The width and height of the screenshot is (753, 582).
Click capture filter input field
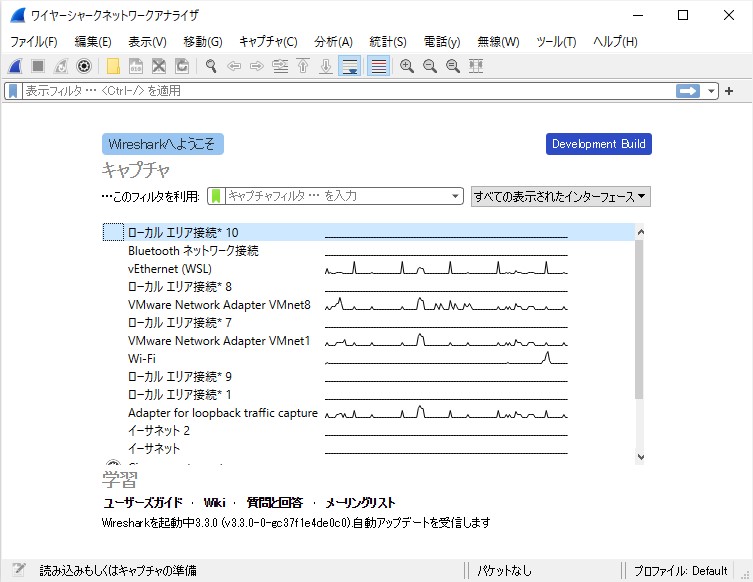[x=337, y=196]
